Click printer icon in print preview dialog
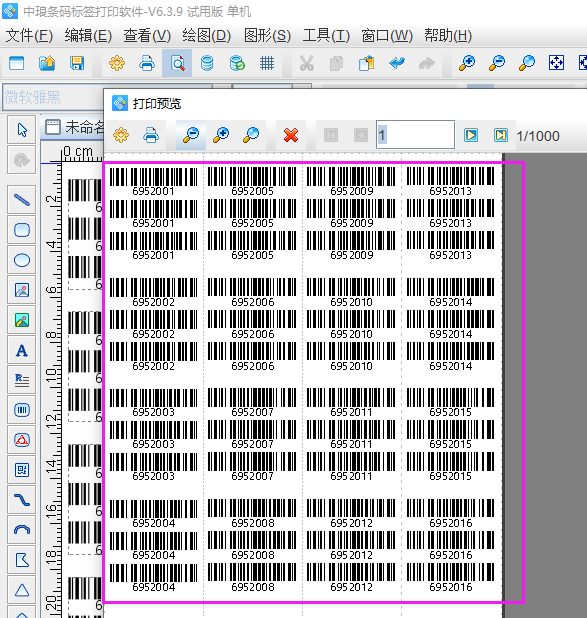Viewport: 587px width, 618px height. click(x=151, y=135)
